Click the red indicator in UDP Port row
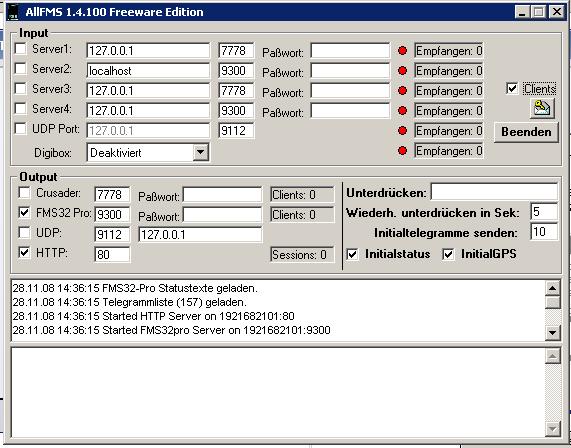Screen dimensions: 571x448 pos(402,130)
